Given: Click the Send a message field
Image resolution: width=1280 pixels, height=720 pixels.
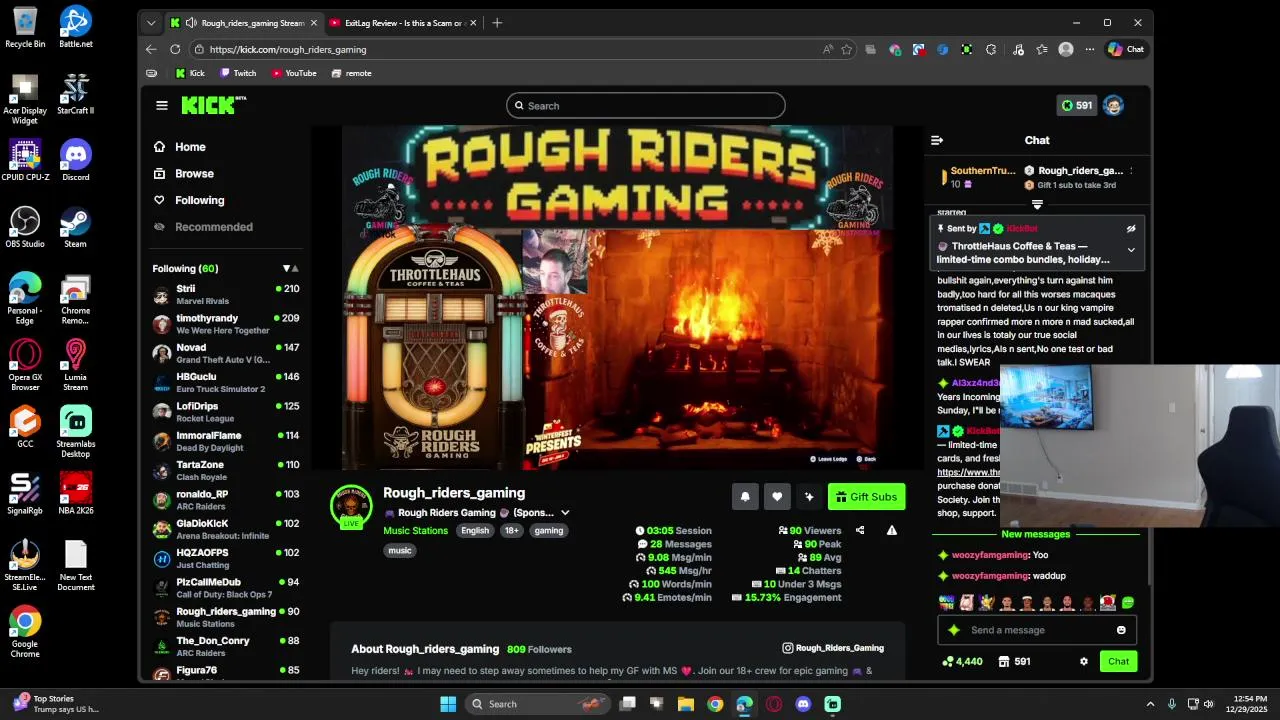Looking at the screenshot, I should tap(1036, 630).
